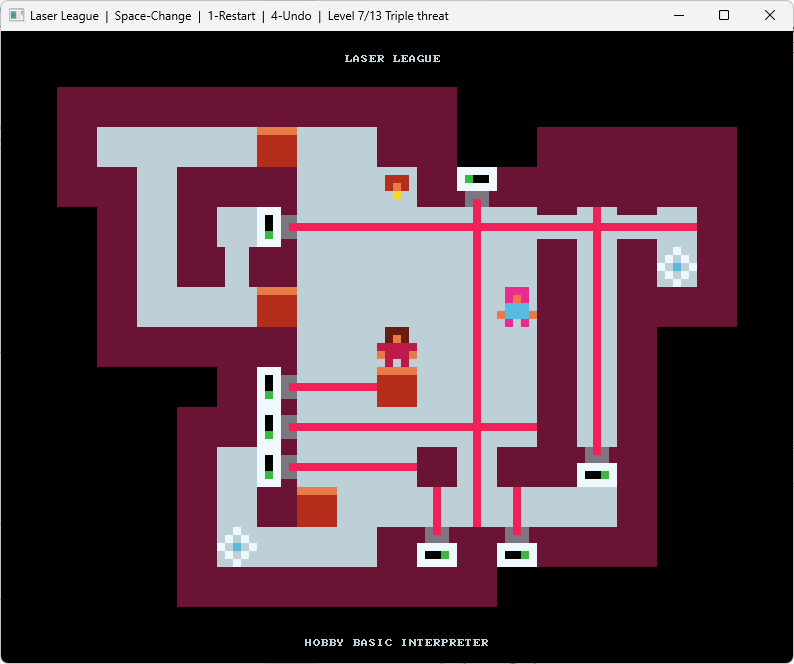794x664 pixels.
Task: Toggle the middle emitter of the three stacked left emitters
Action: point(269,427)
